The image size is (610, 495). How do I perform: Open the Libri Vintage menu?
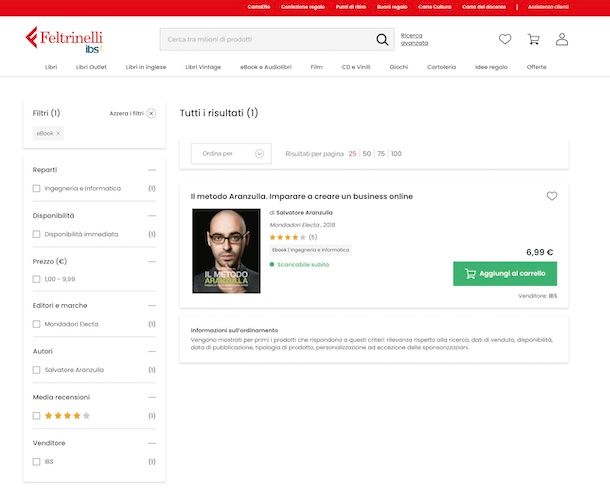click(203, 67)
